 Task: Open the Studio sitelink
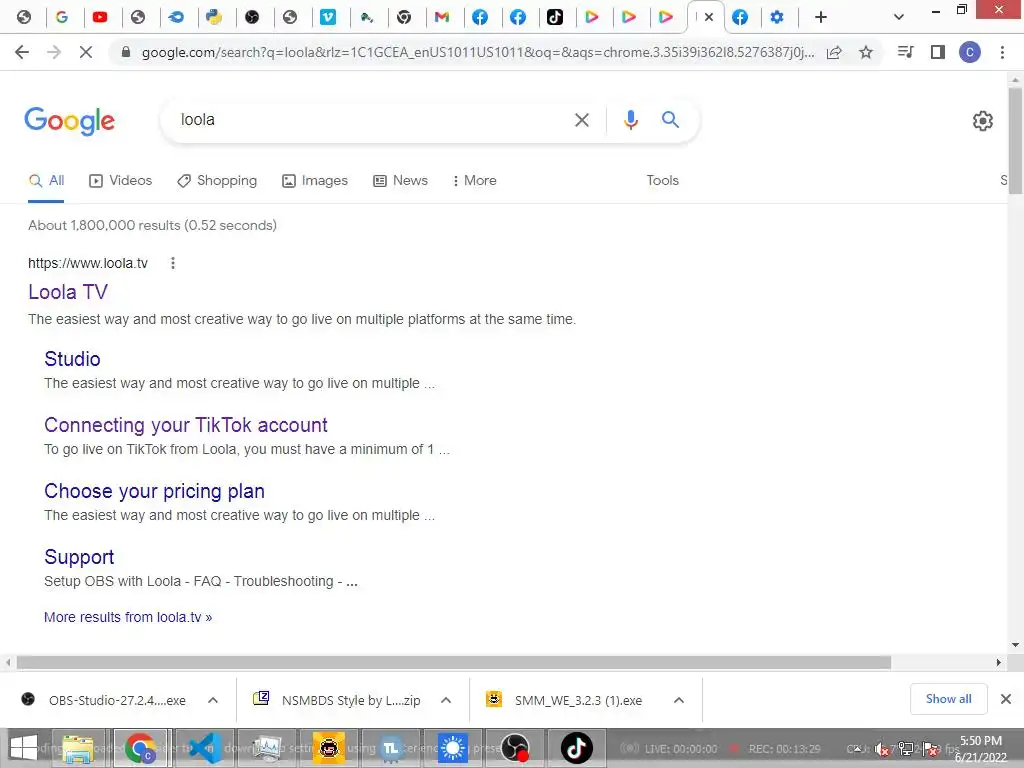pos(72,359)
